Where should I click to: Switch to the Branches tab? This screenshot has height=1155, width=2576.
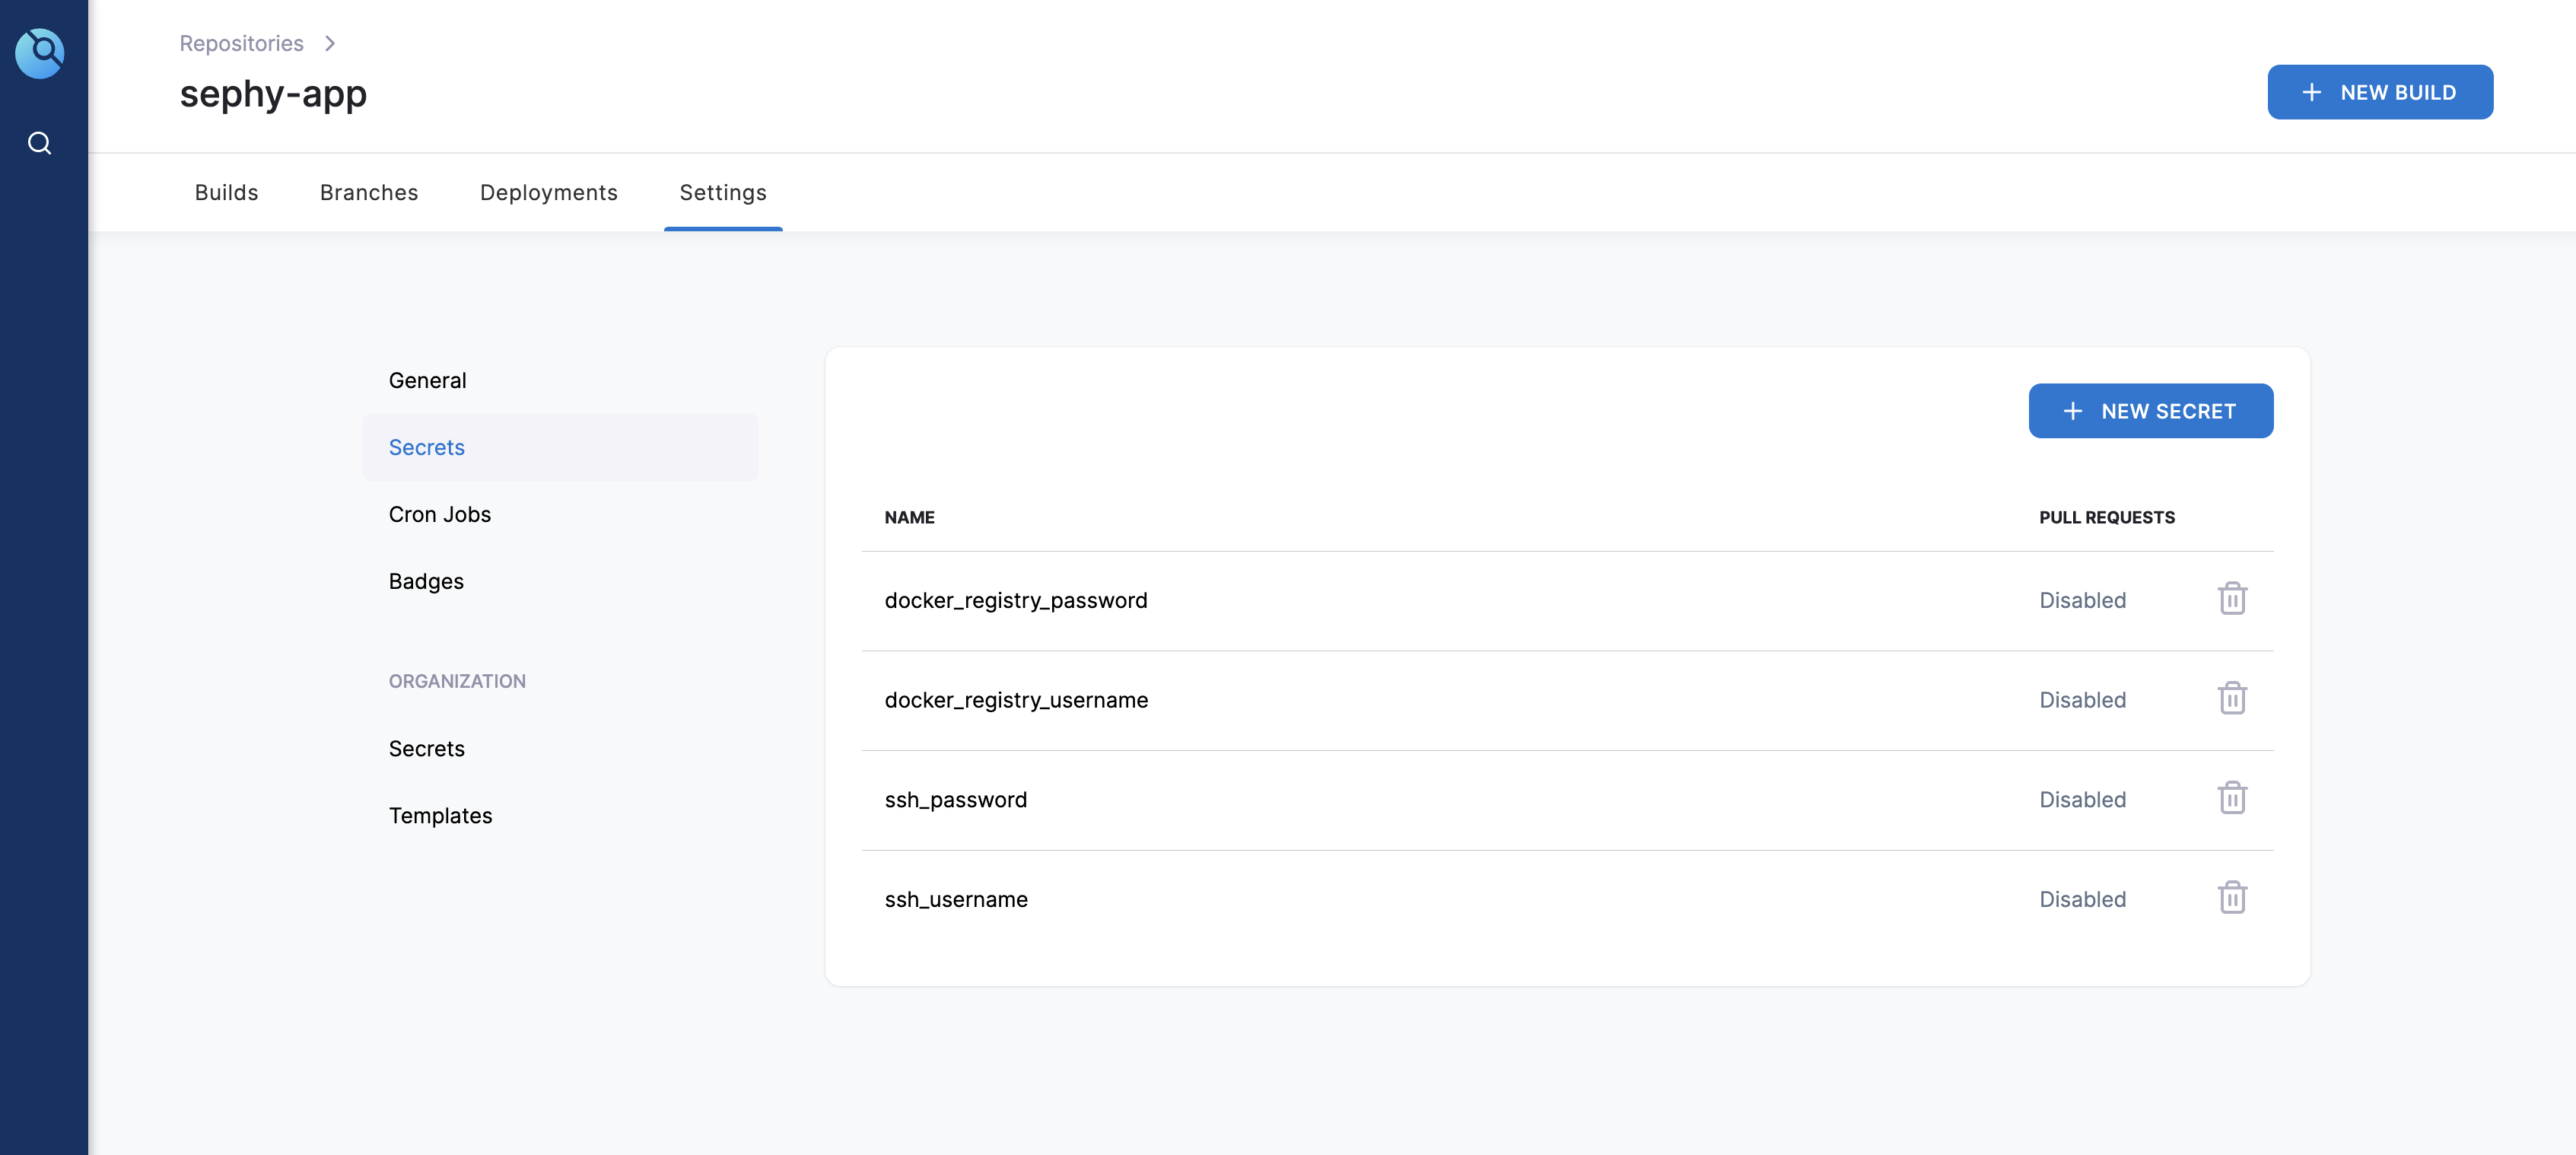(x=369, y=193)
